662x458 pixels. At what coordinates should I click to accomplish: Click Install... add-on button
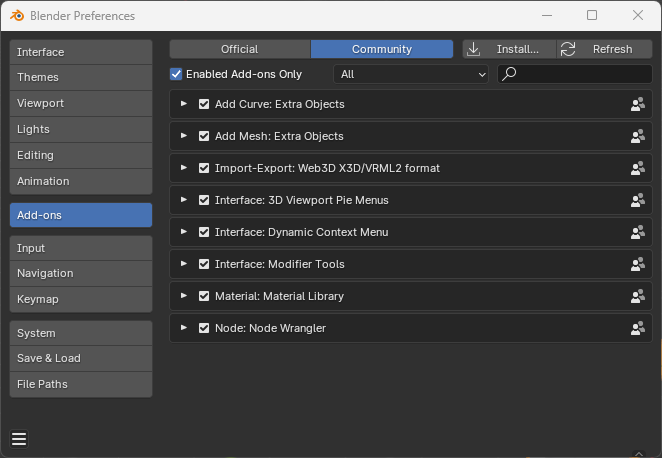(x=510, y=49)
